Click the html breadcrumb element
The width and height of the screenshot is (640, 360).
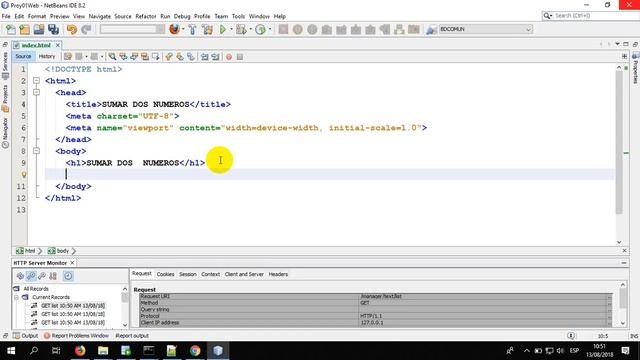point(26,251)
